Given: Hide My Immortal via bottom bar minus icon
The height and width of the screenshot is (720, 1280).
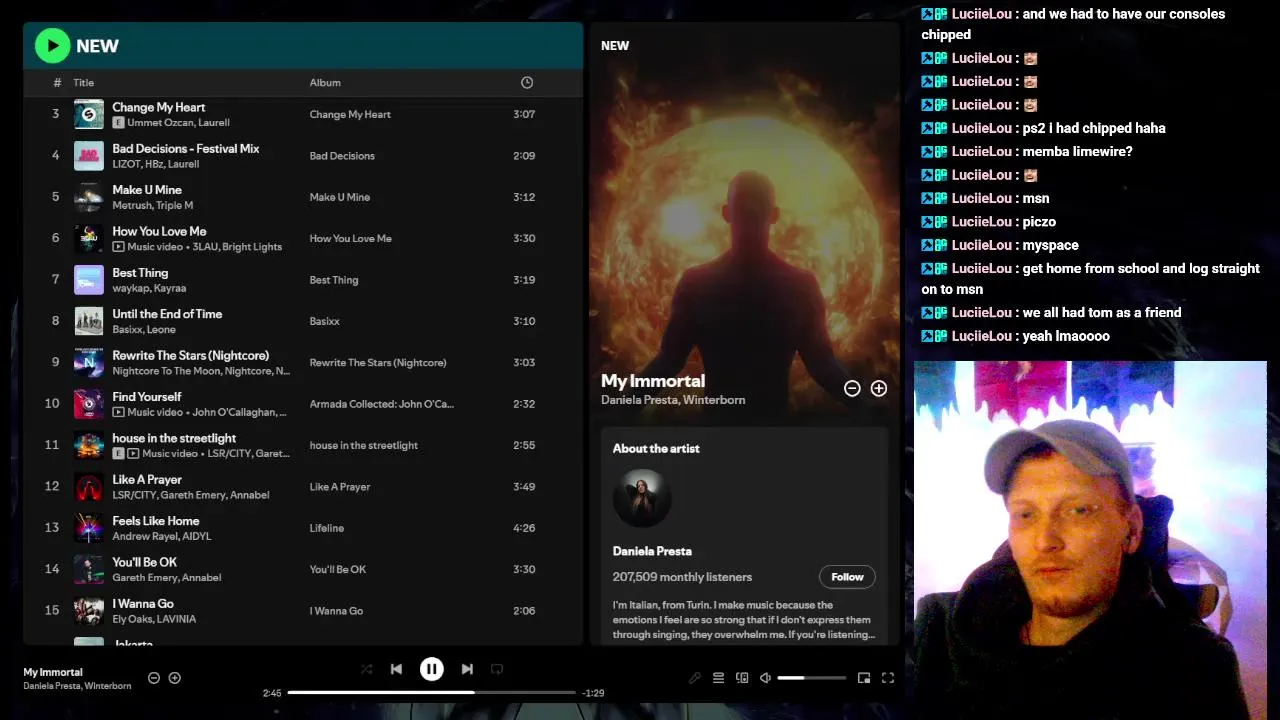Looking at the screenshot, I should pos(154,678).
